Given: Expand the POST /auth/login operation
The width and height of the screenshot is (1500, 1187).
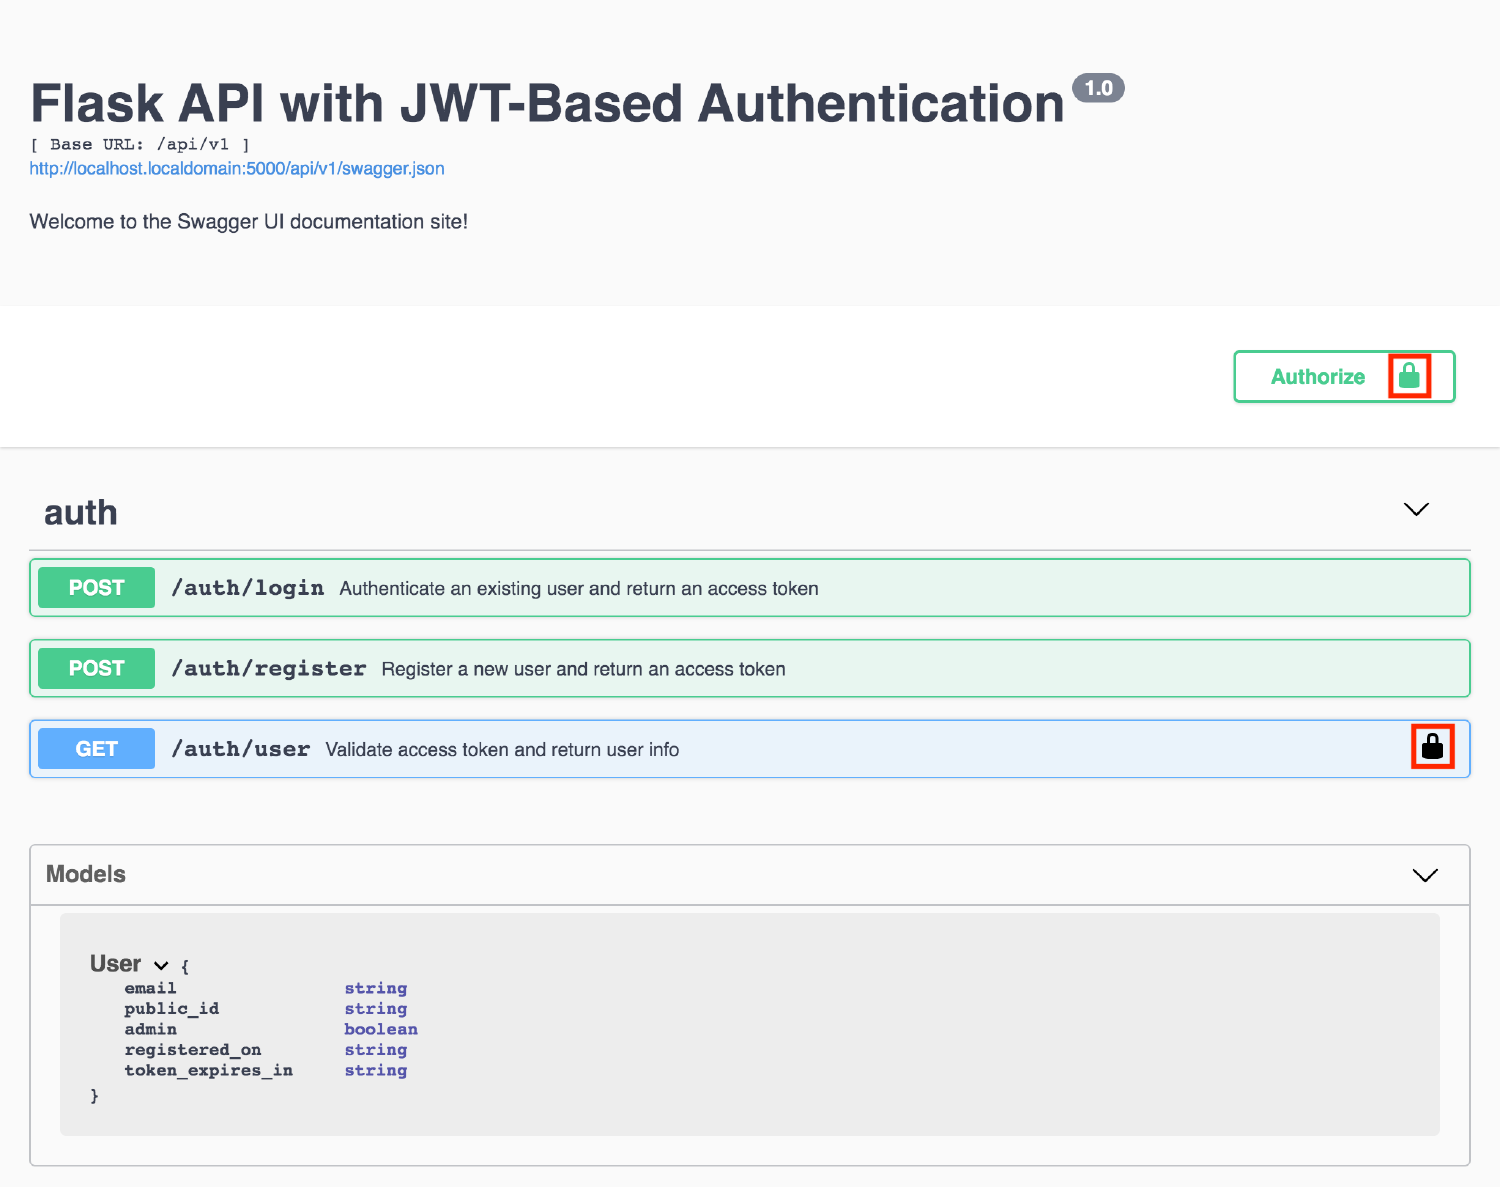Looking at the screenshot, I should pyautogui.click(x=750, y=588).
